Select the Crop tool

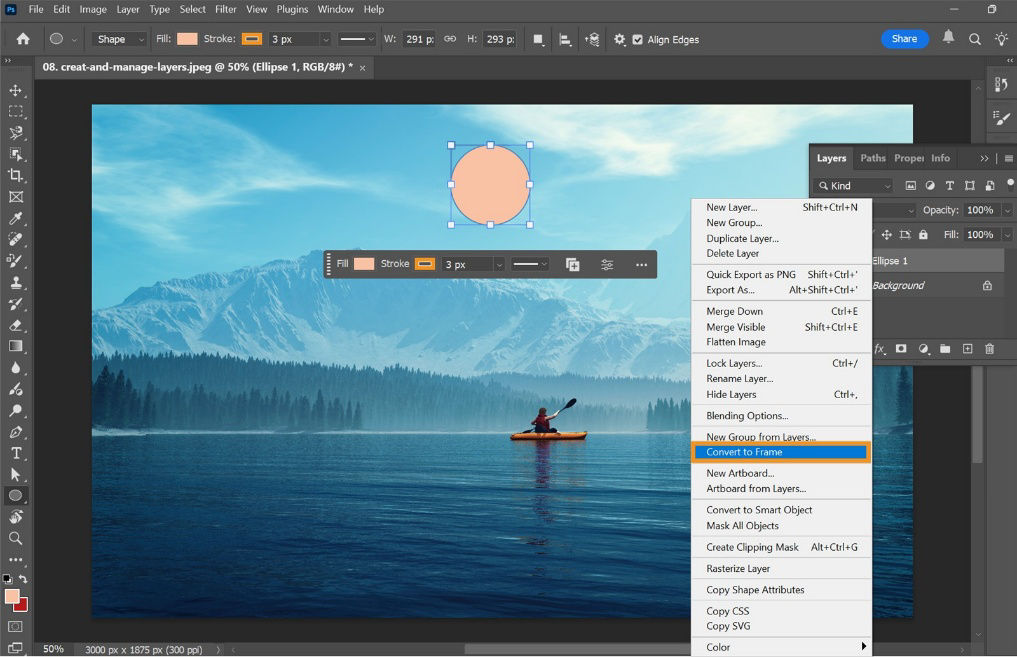tap(15, 175)
